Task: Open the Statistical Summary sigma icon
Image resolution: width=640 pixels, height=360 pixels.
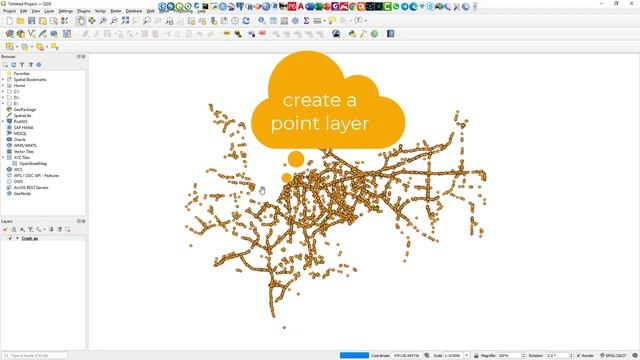Action: 306,21
